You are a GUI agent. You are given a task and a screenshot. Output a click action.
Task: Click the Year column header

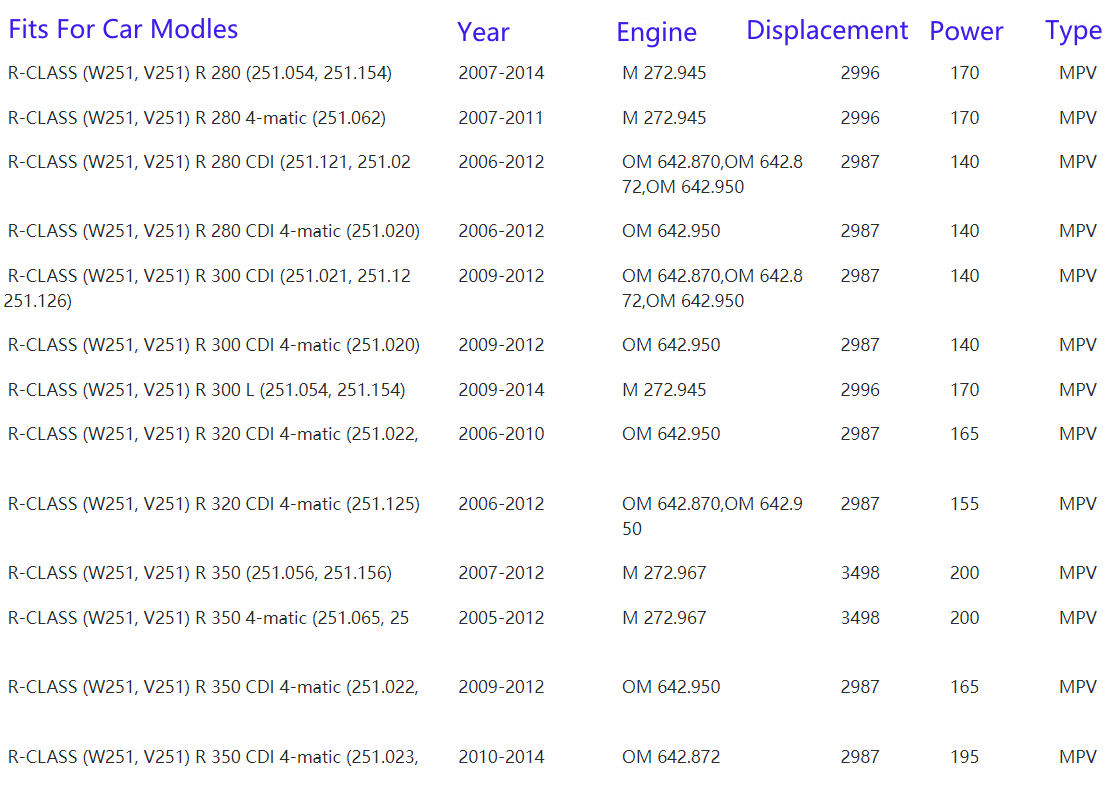[x=483, y=32]
